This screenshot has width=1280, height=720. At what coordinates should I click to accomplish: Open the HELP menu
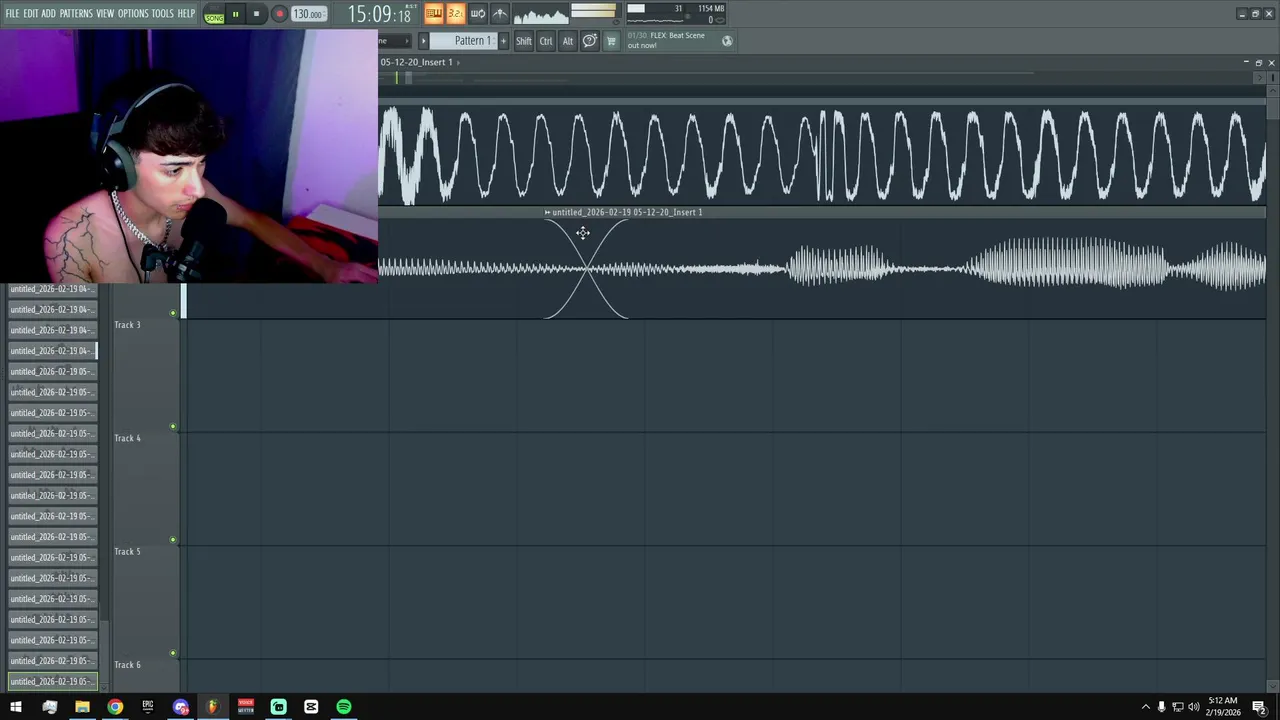pyautogui.click(x=186, y=14)
